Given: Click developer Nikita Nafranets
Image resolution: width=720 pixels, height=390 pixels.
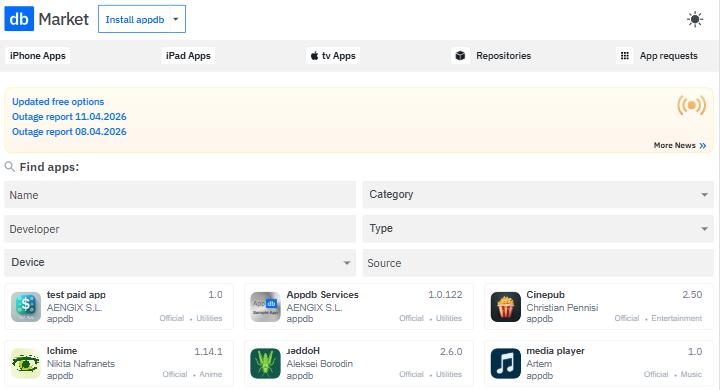Looking at the screenshot, I should pyautogui.click(x=81, y=363).
